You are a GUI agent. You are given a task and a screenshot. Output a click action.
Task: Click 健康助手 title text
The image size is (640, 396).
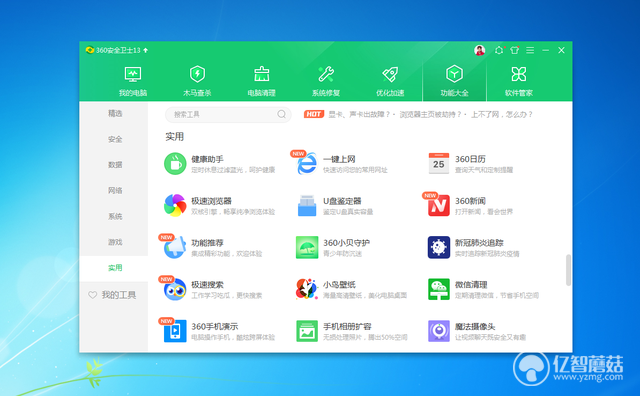pyautogui.click(x=207, y=159)
